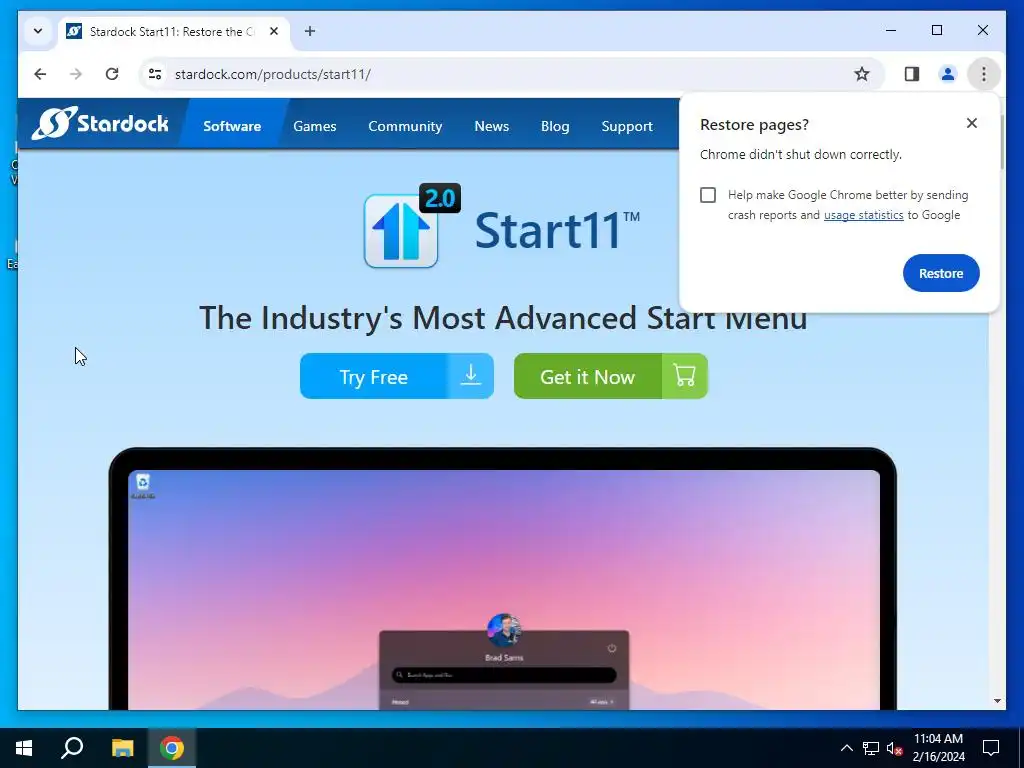The image size is (1024, 768).
Task: Click the Try Free download button
Action: [396, 376]
